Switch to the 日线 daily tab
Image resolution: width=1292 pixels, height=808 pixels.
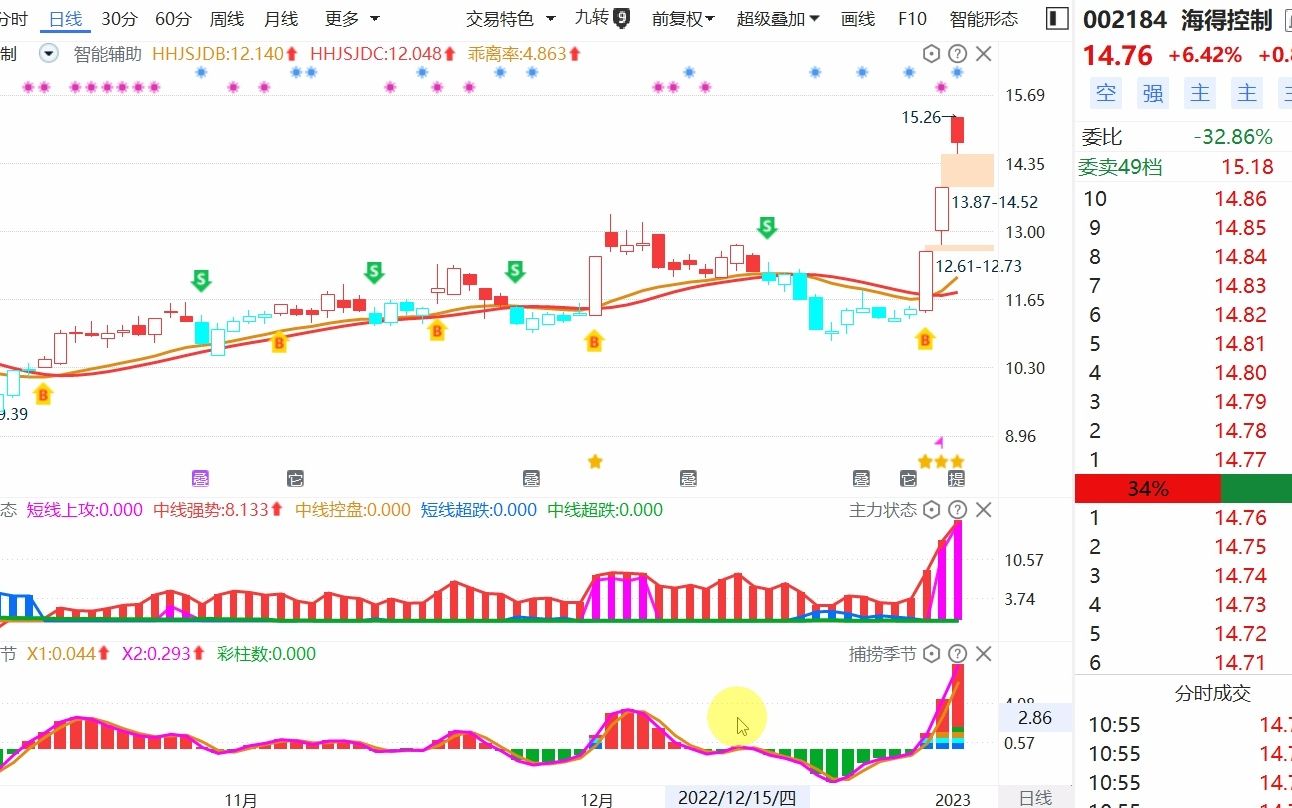[66, 18]
